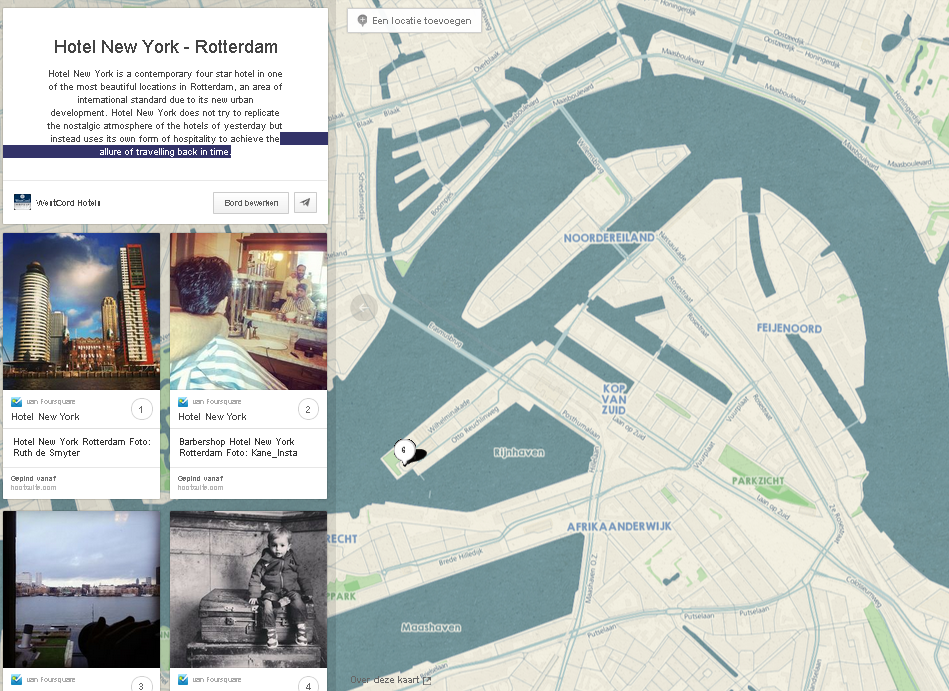
Task: Click caption 'Hotel New York Rotterdam Foto: Ruth de Smyter'
Action: click(82, 447)
